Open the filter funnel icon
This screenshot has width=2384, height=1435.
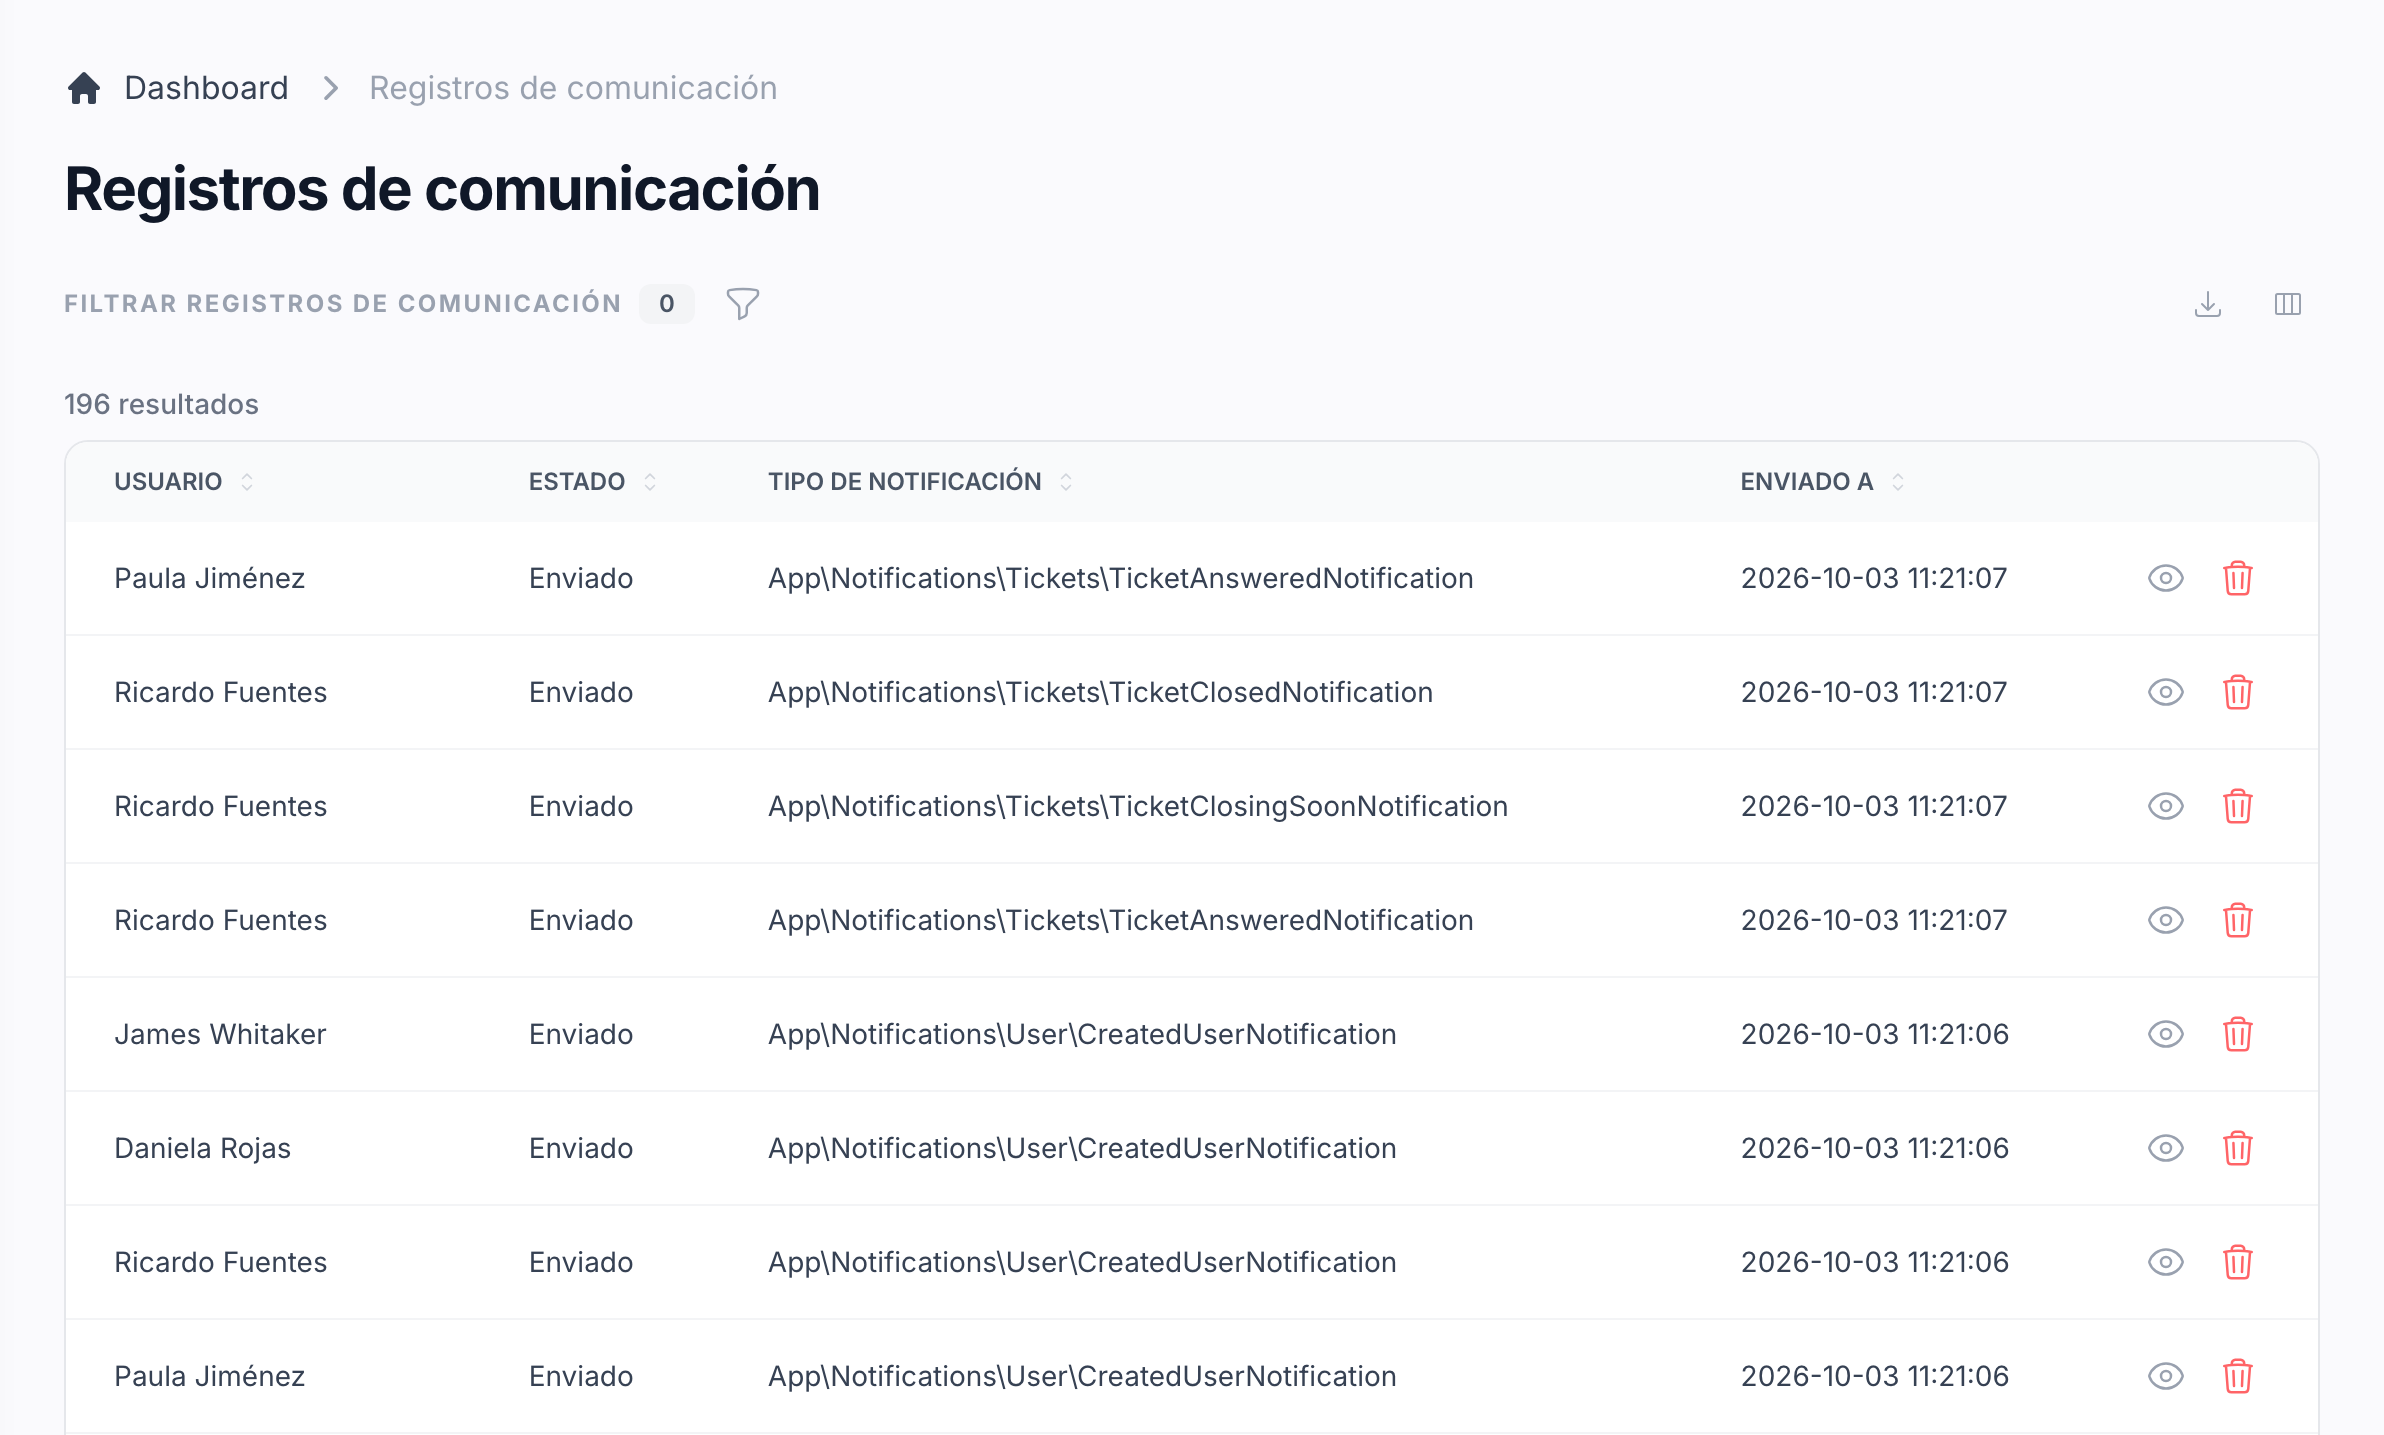(x=742, y=304)
